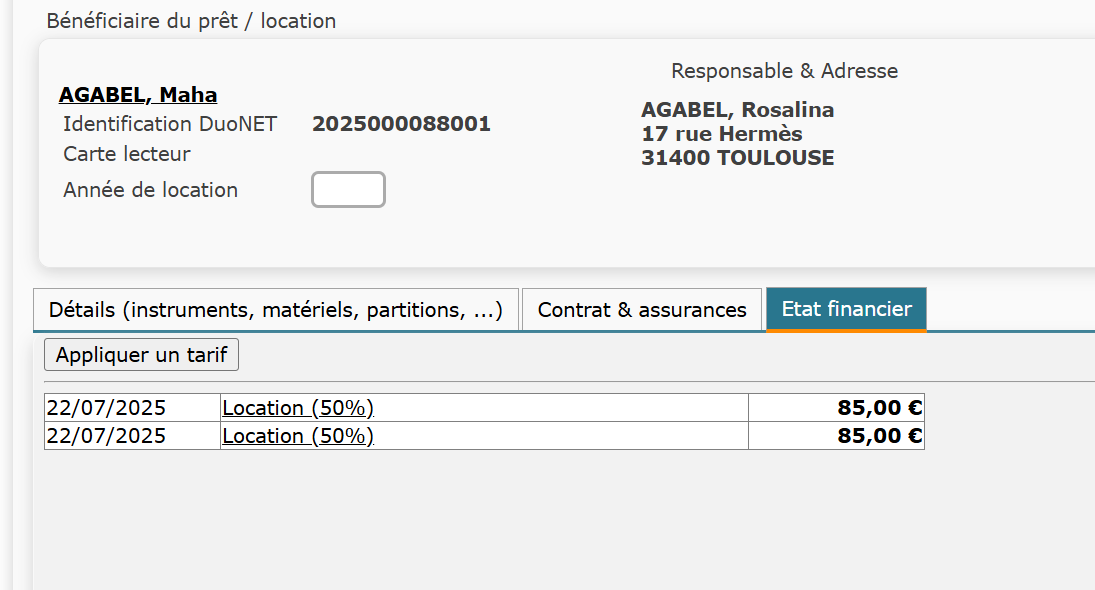
Task: Open the Contrat & assurances tab
Action: click(x=642, y=310)
